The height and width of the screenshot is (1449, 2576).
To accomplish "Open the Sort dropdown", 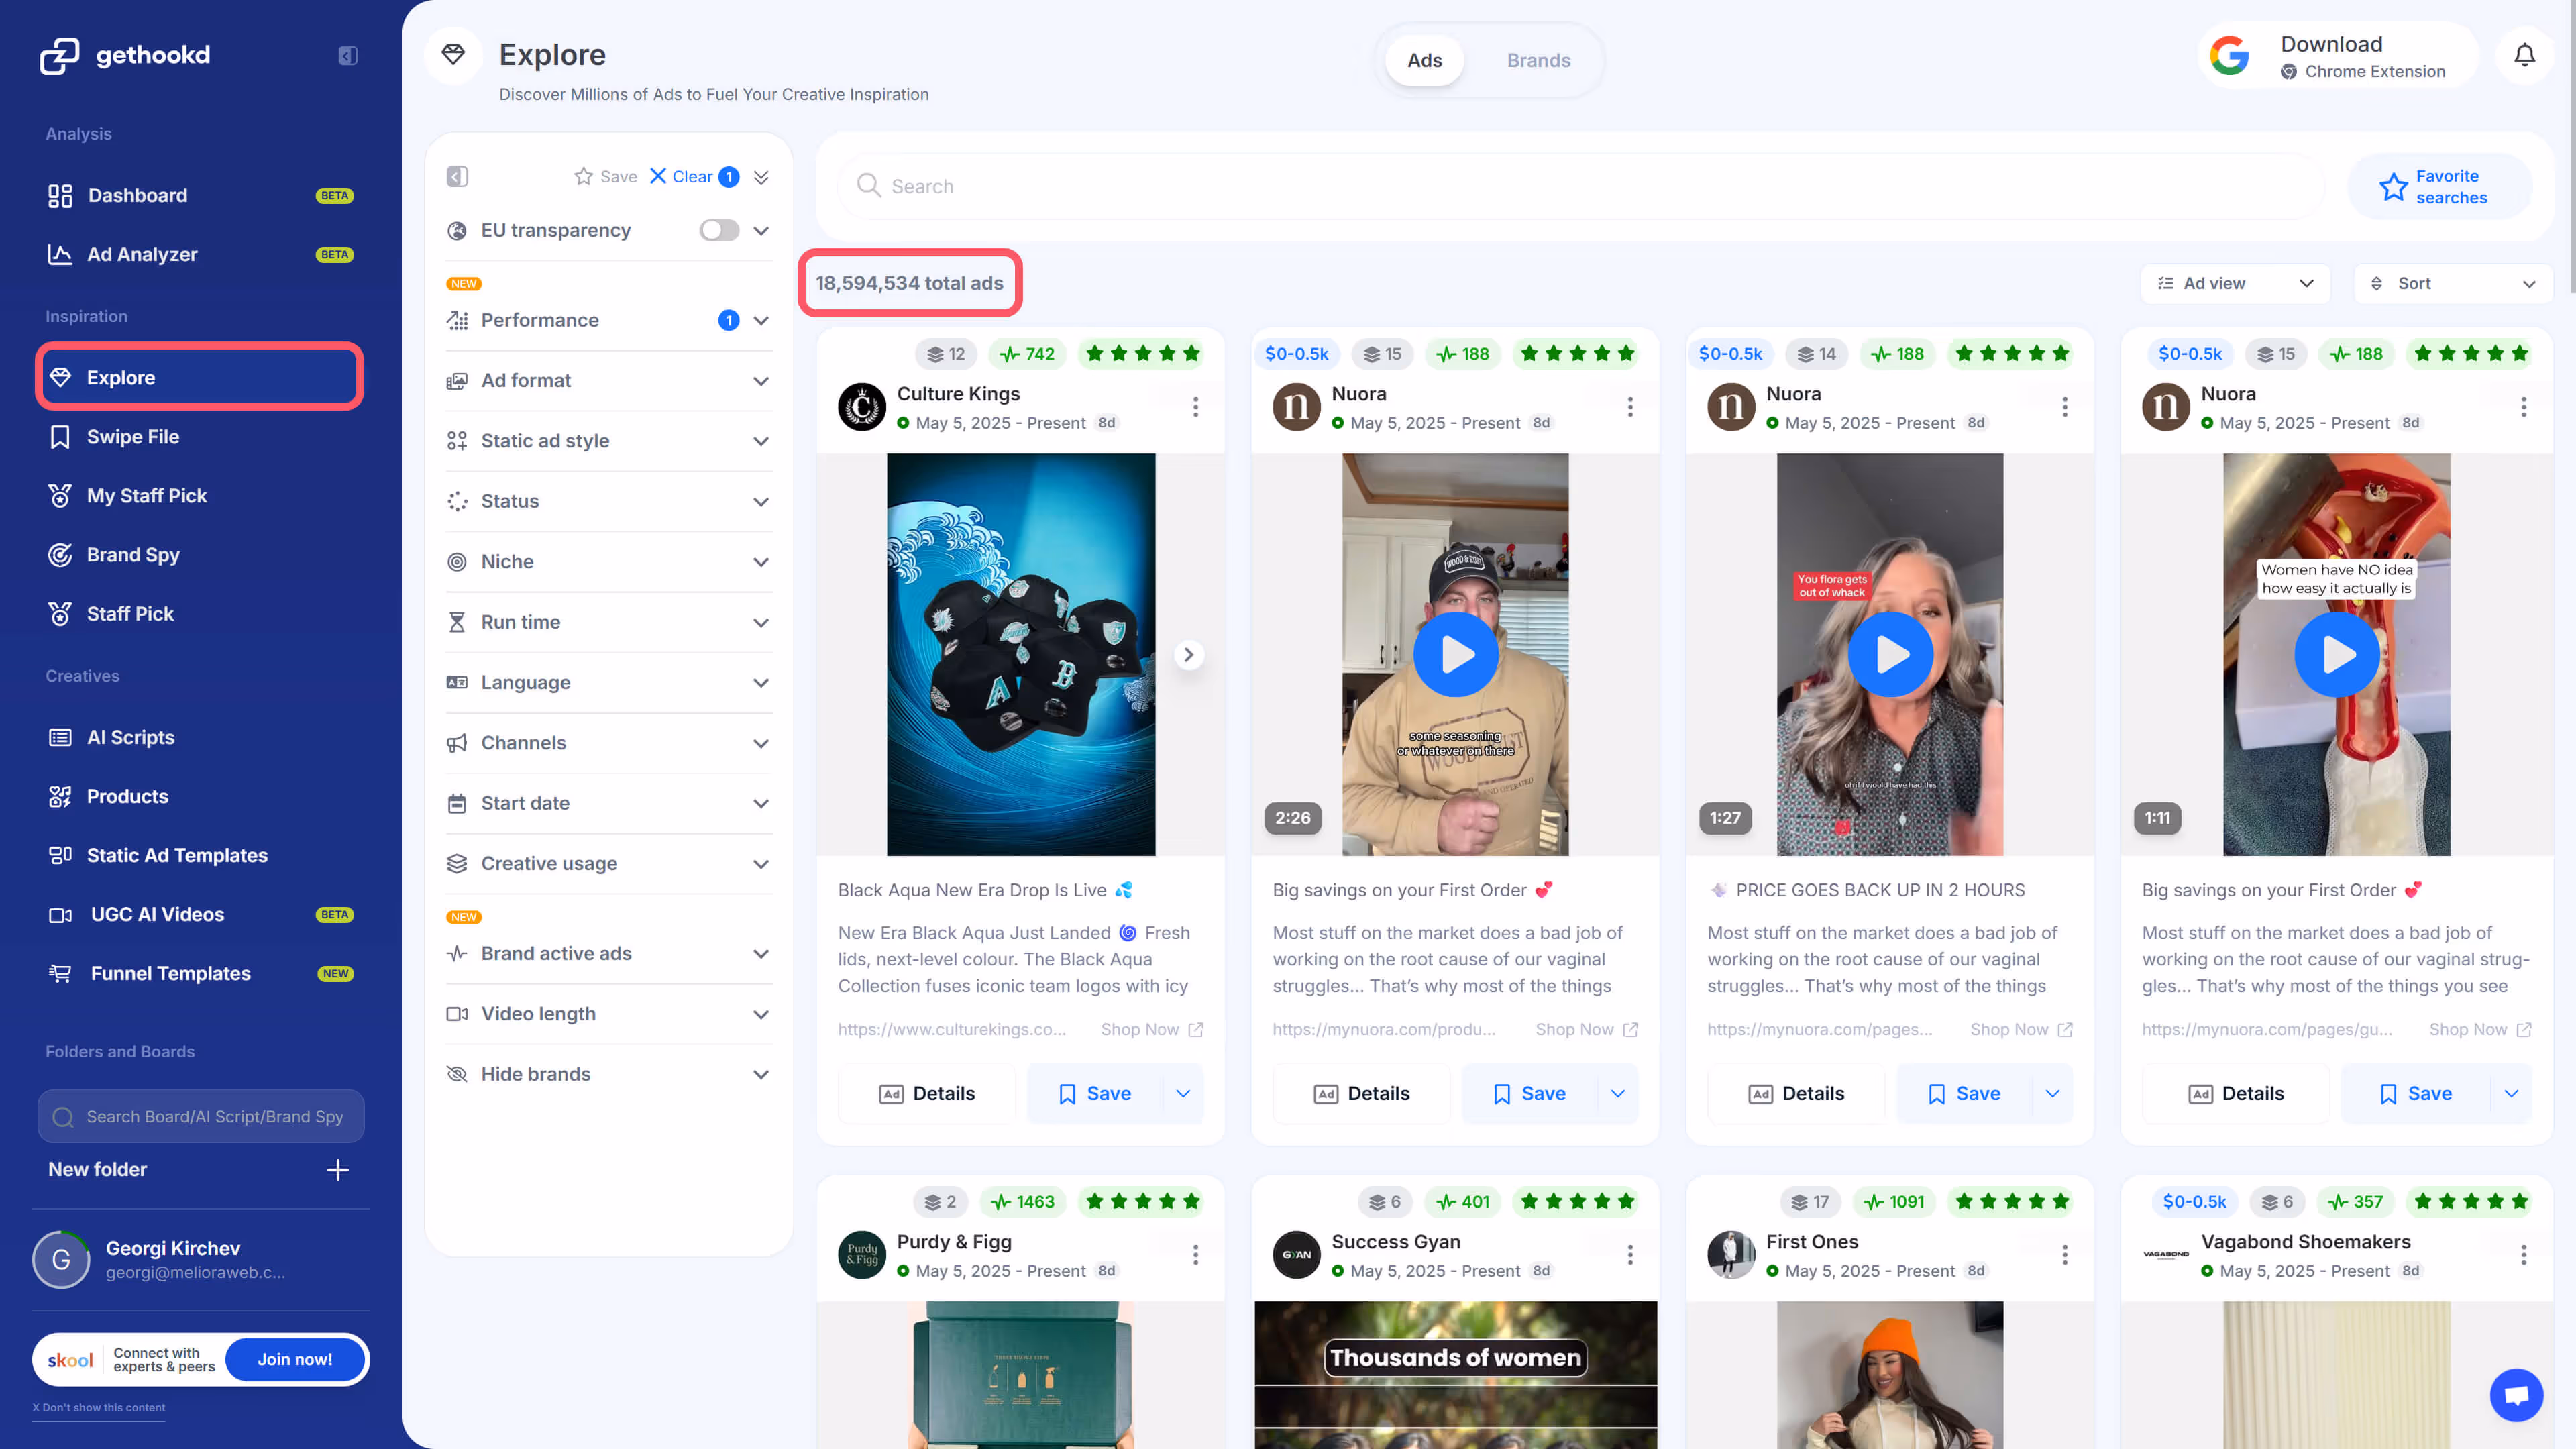I will (x=2453, y=284).
